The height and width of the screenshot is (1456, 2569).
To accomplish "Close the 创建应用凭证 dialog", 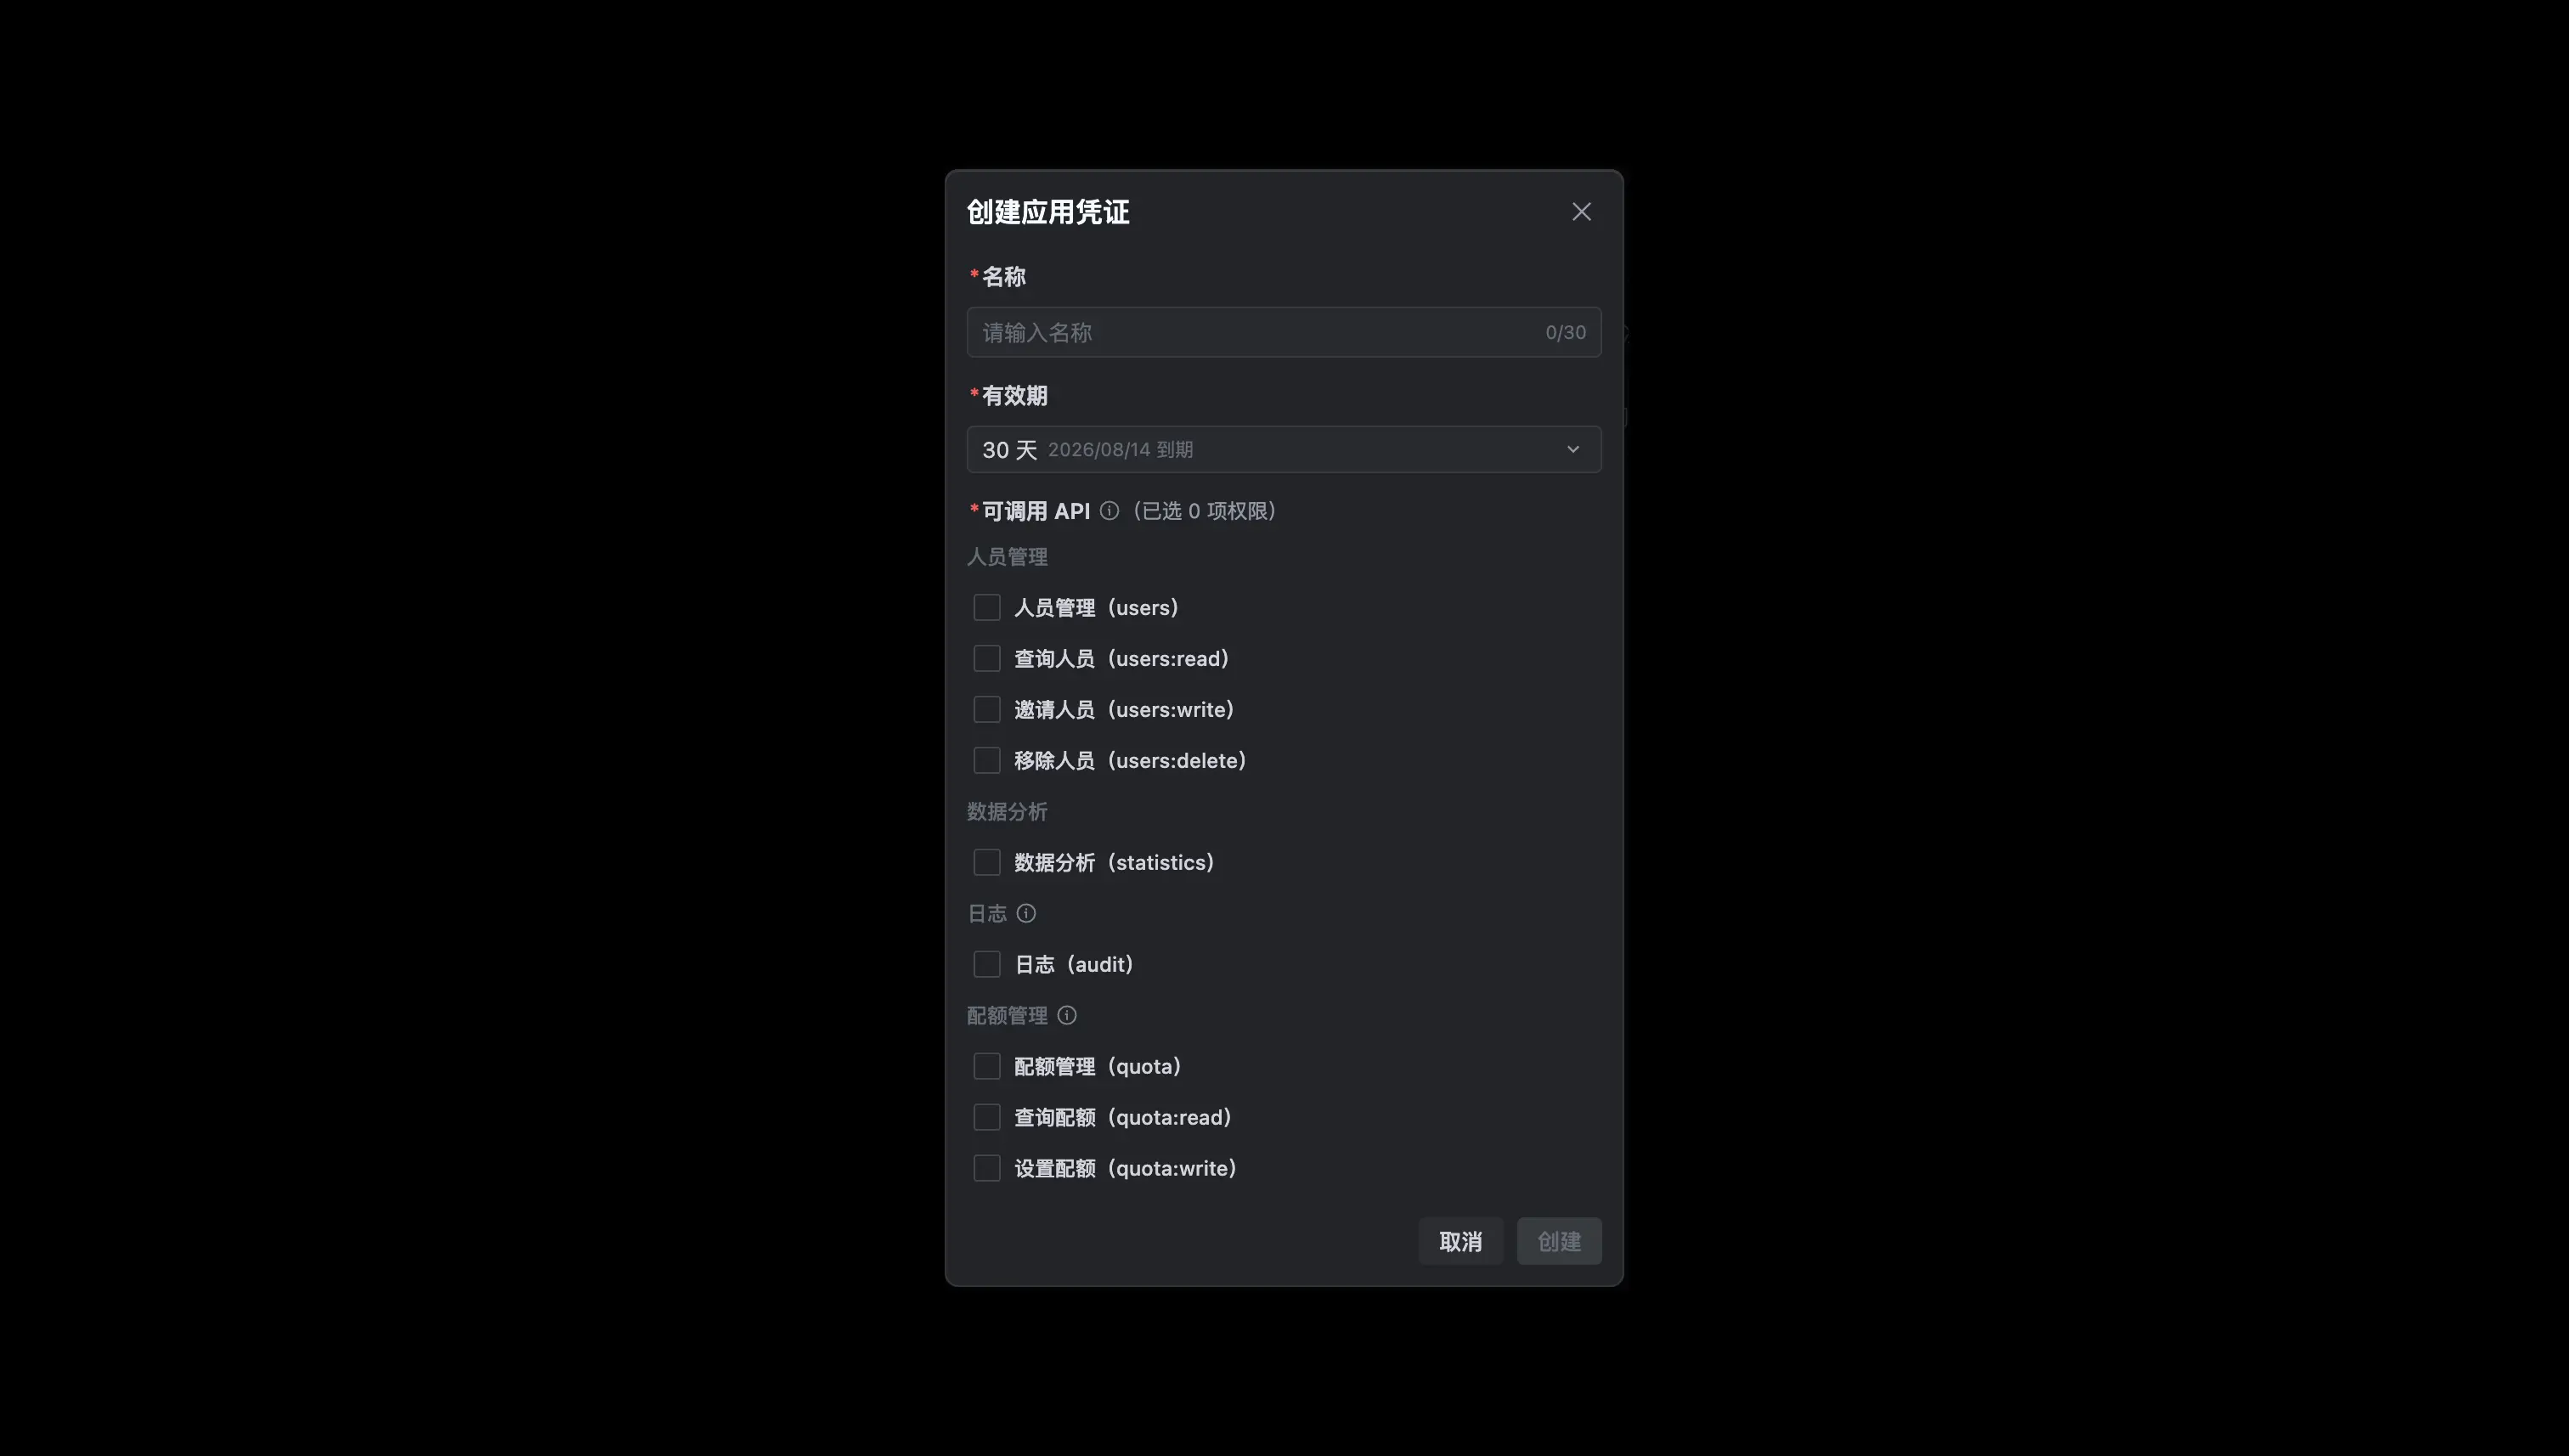I will pyautogui.click(x=1581, y=212).
